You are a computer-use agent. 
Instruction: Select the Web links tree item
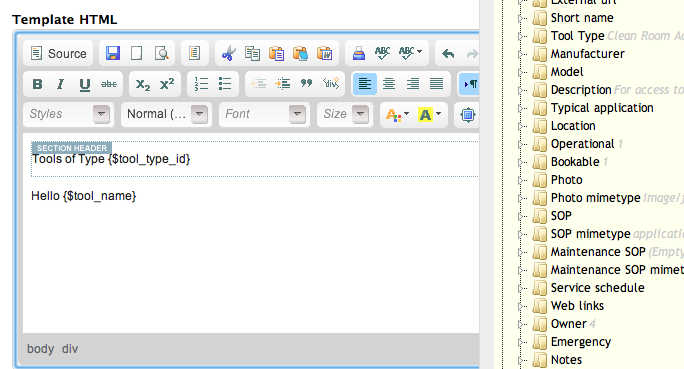tap(577, 306)
